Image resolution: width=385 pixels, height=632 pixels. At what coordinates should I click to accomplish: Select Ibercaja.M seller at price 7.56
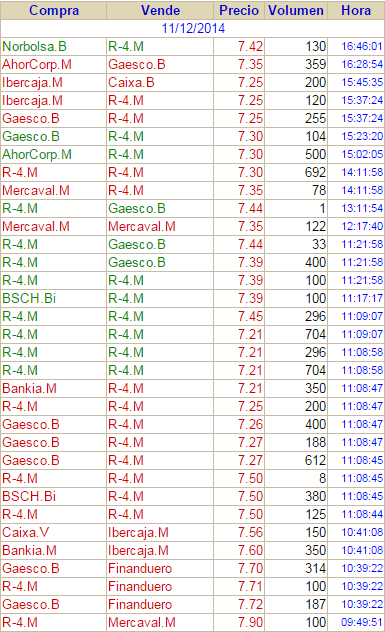(160, 532)
